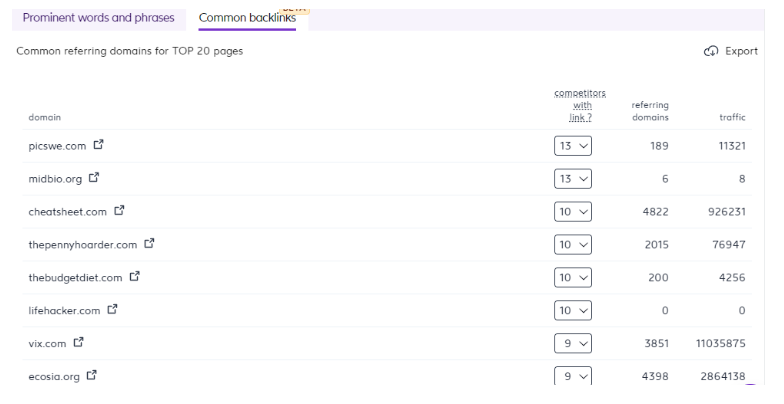Click the Export button label
Viewport: 784px width, 404px height.
741,52
